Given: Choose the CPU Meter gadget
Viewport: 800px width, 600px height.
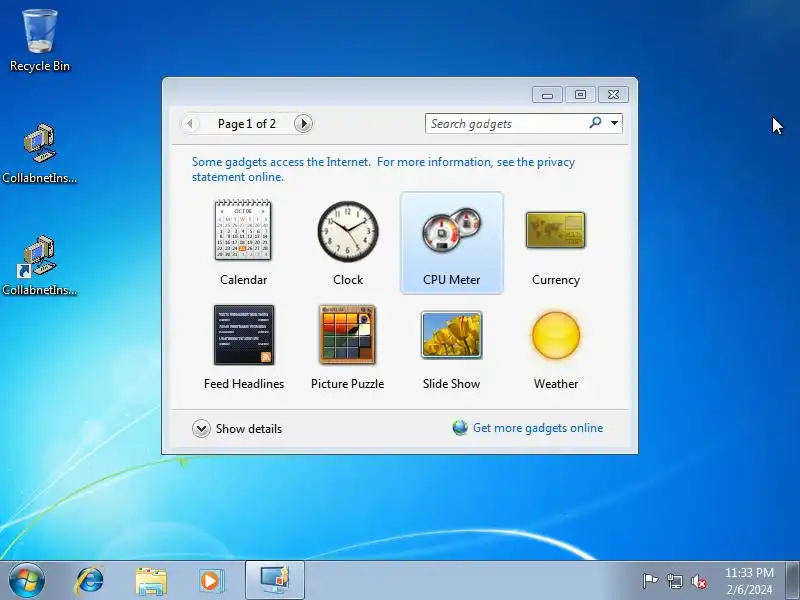Looking at the screenshot, I should click(x=452, y=243).
